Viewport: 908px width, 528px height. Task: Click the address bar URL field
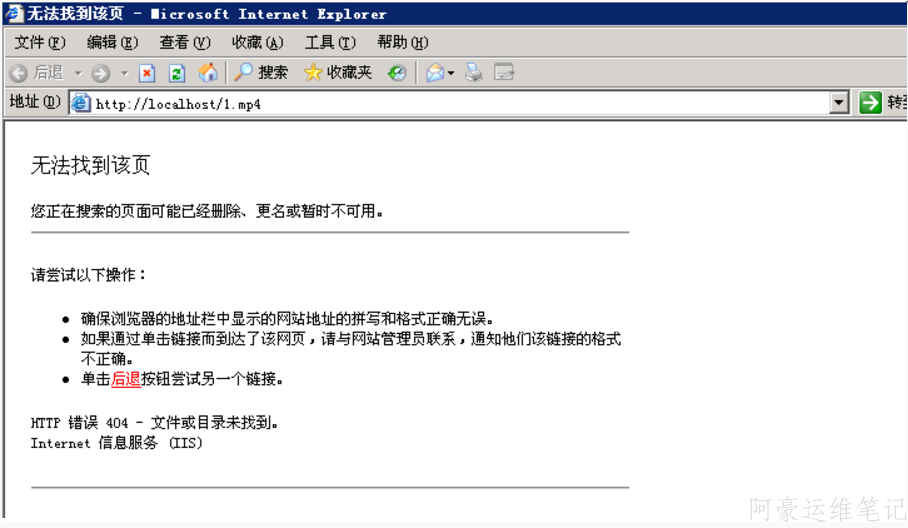point(450,103)
